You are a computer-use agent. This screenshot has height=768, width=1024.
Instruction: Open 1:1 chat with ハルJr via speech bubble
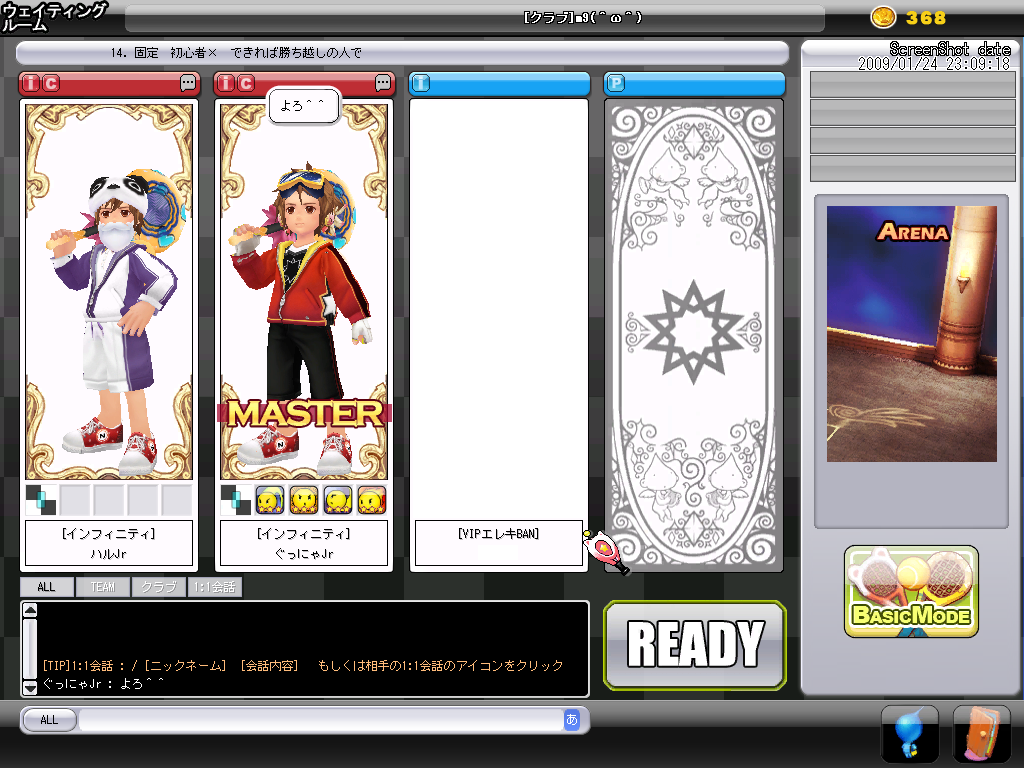pos(188,83)
